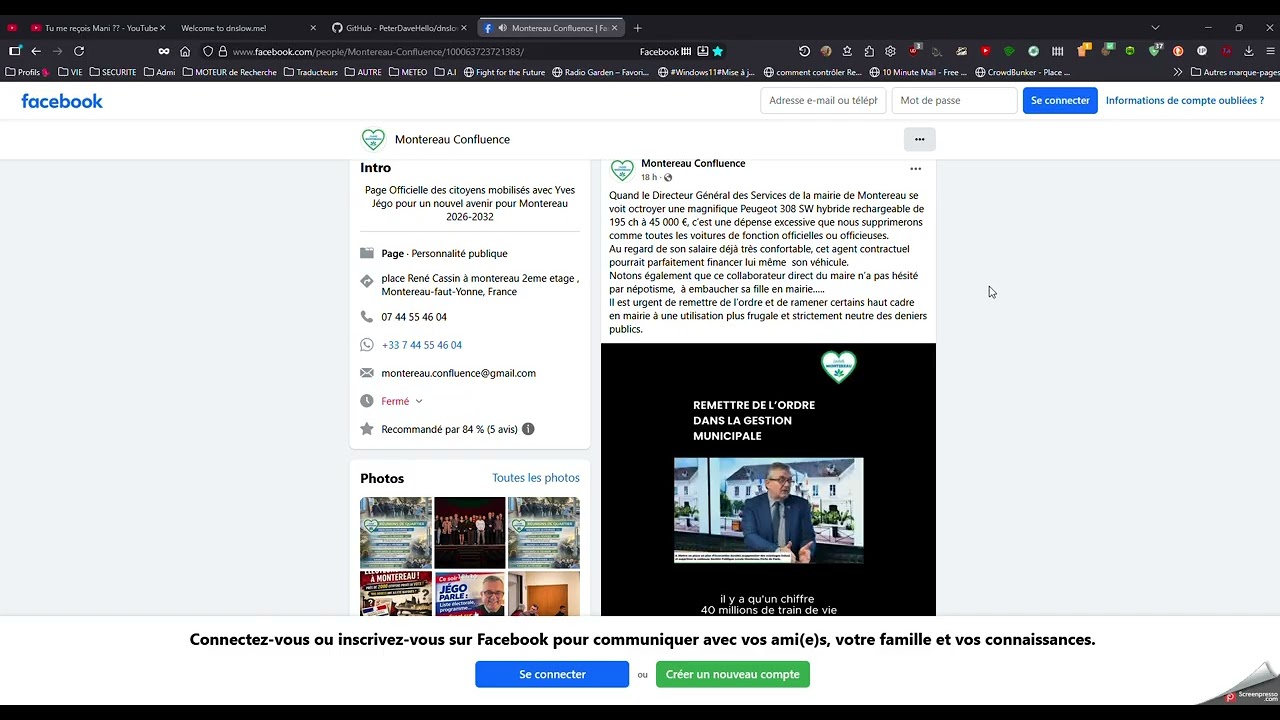Viewport: 1280px width, 720px height.
Task: Expand the Fermé opening hours
Action: (x=402, y=401)
